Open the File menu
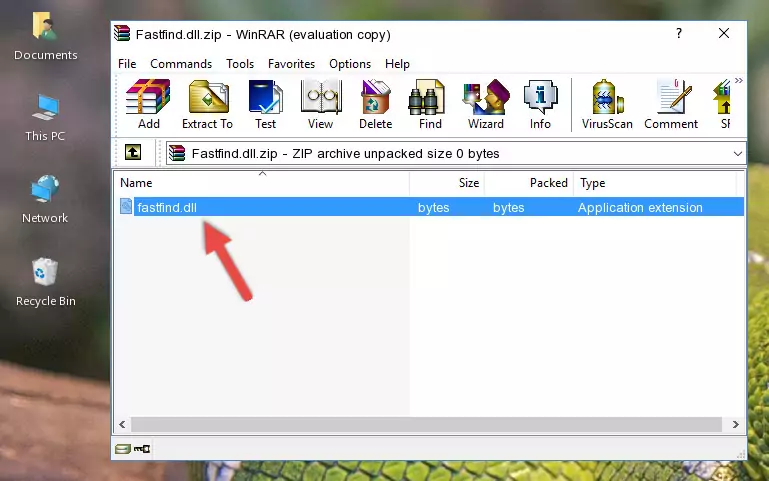 [x=127, y=64]
